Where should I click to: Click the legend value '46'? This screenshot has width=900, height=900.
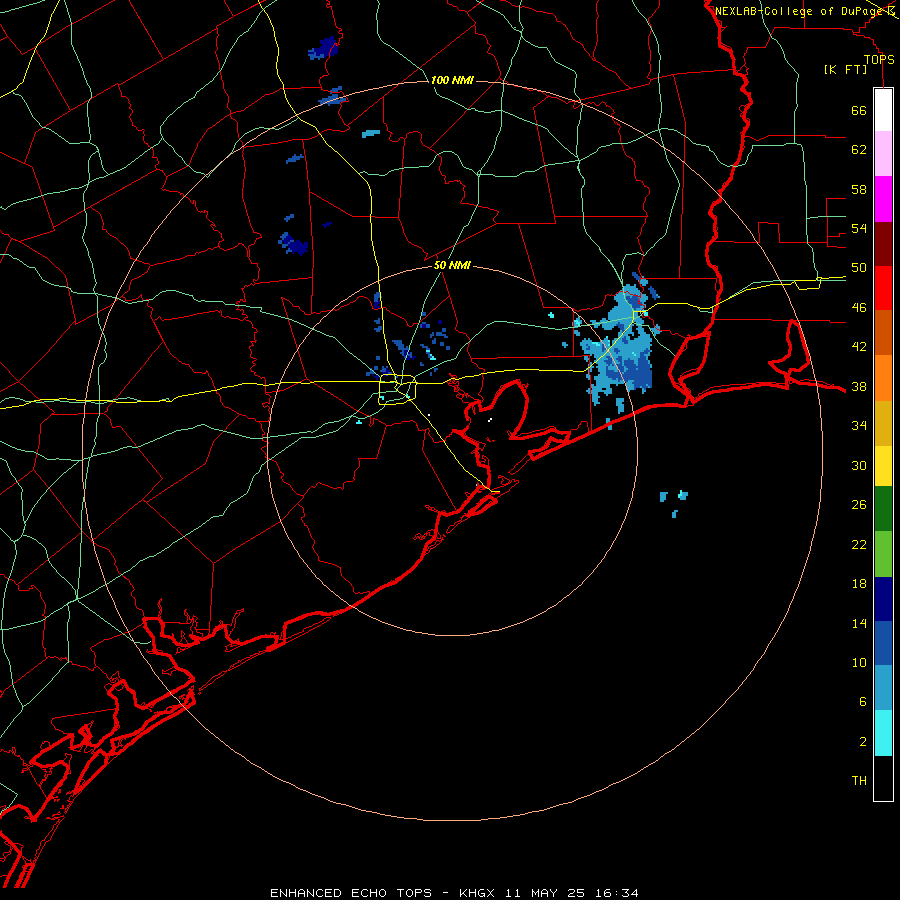859,308
